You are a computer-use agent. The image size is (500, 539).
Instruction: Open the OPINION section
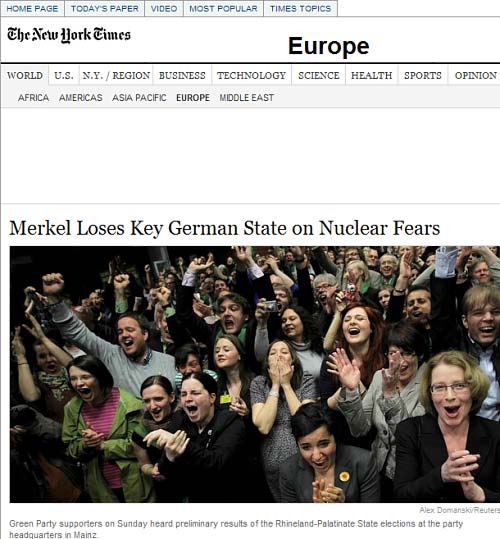[x=476, y=75]
